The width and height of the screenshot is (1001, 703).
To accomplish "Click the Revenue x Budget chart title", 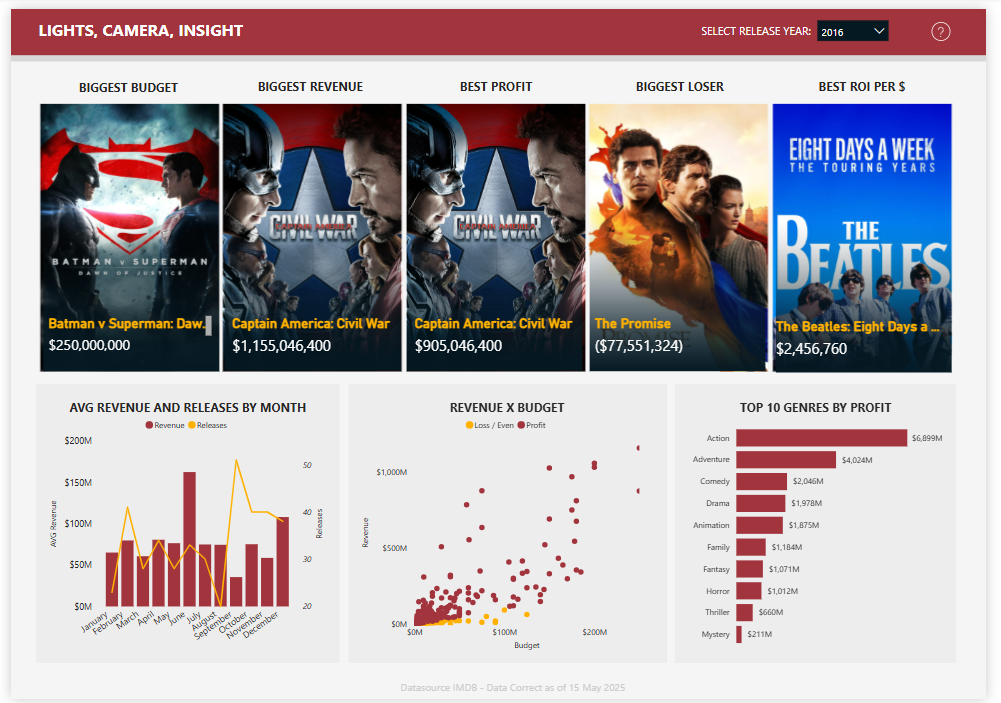I will pyautogui.click(x=507, y=407).
